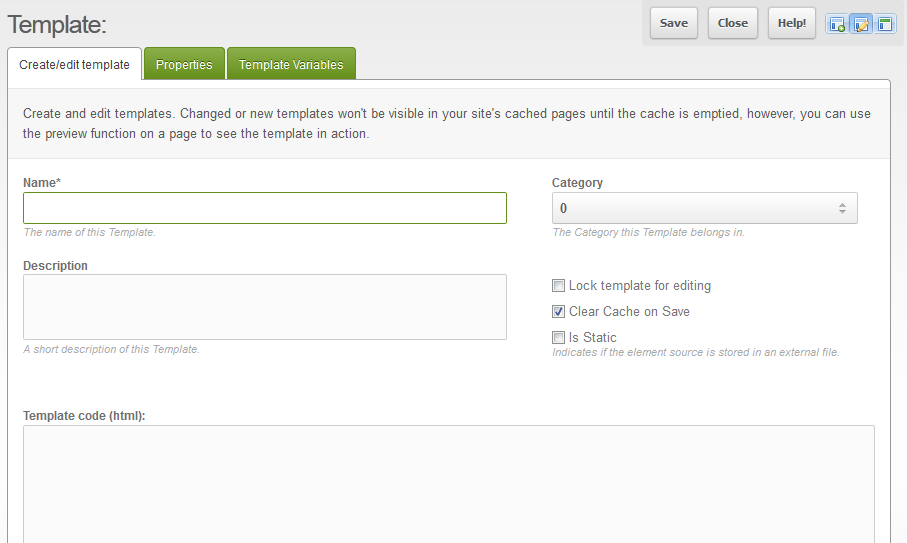907x543 pixels.
Task: Click the stepper arrows on the Category field
Action: point(842,209)
